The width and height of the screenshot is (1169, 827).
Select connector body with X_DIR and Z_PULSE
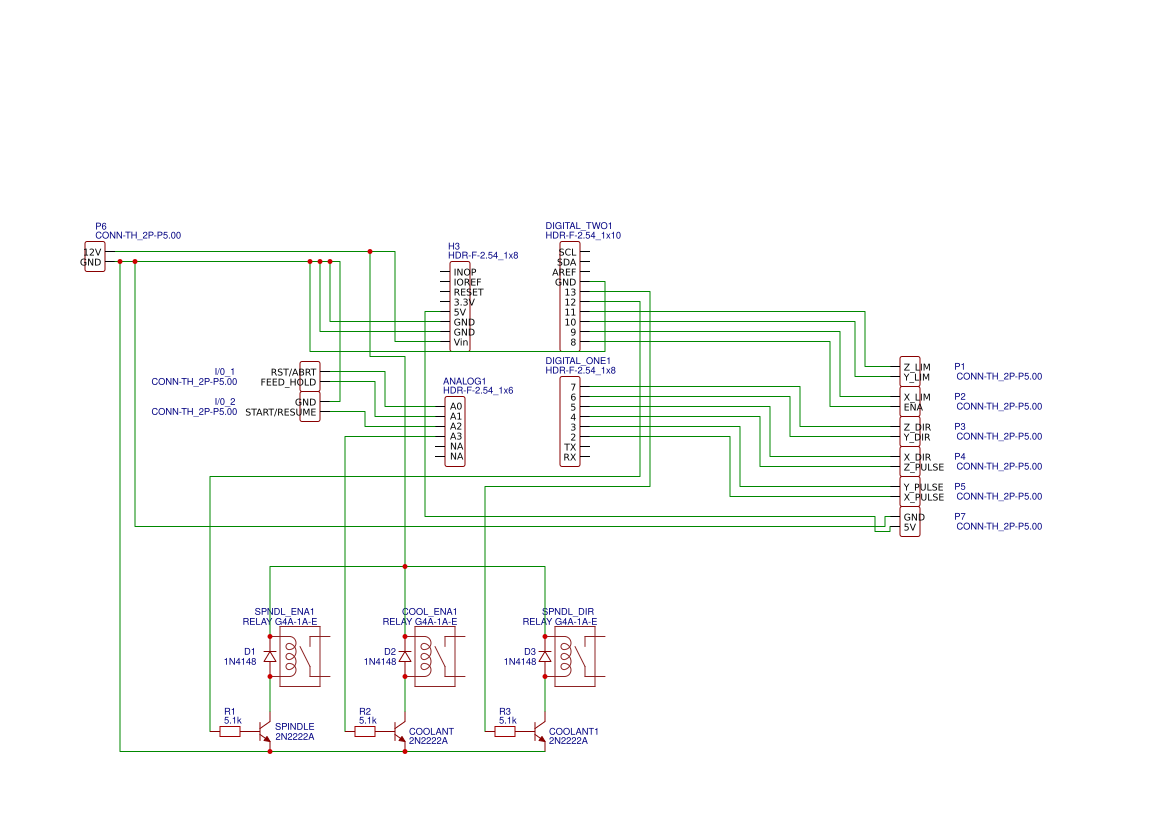910,462
